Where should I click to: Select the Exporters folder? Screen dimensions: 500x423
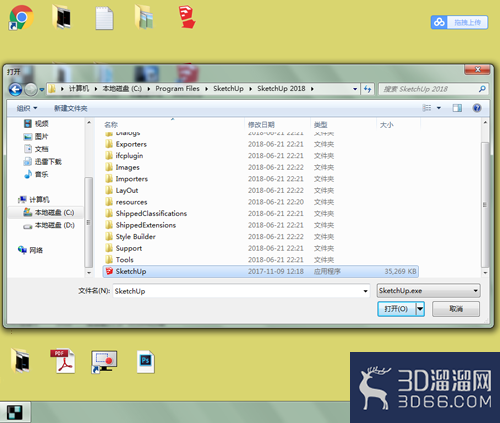click(261, 144)
